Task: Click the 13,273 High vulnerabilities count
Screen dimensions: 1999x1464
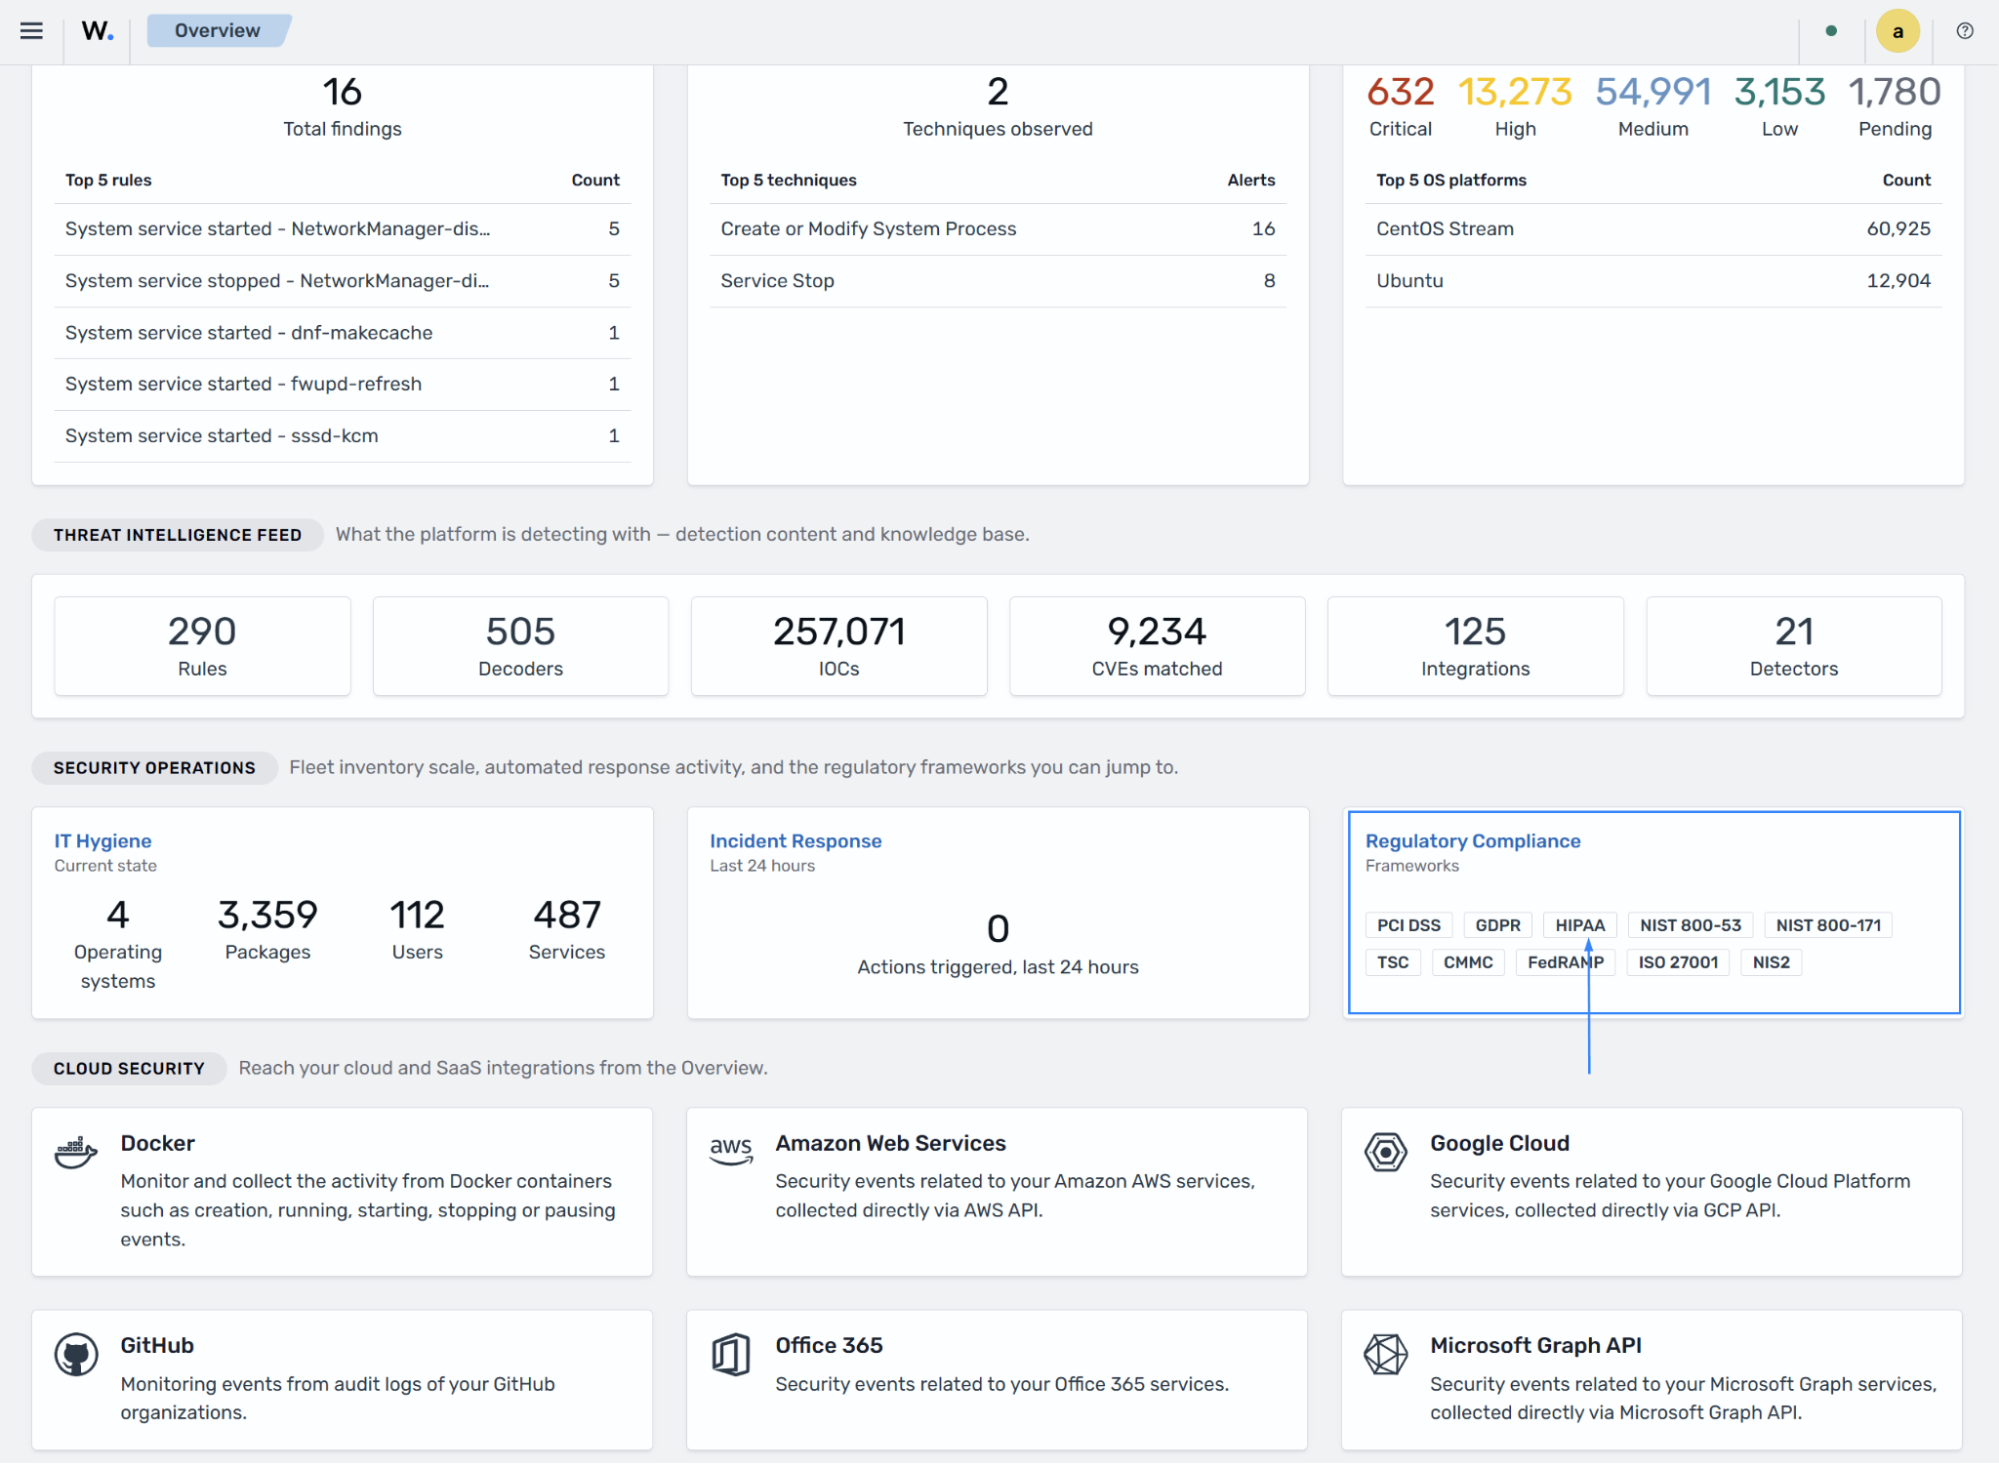Action: pos(1515,92)
